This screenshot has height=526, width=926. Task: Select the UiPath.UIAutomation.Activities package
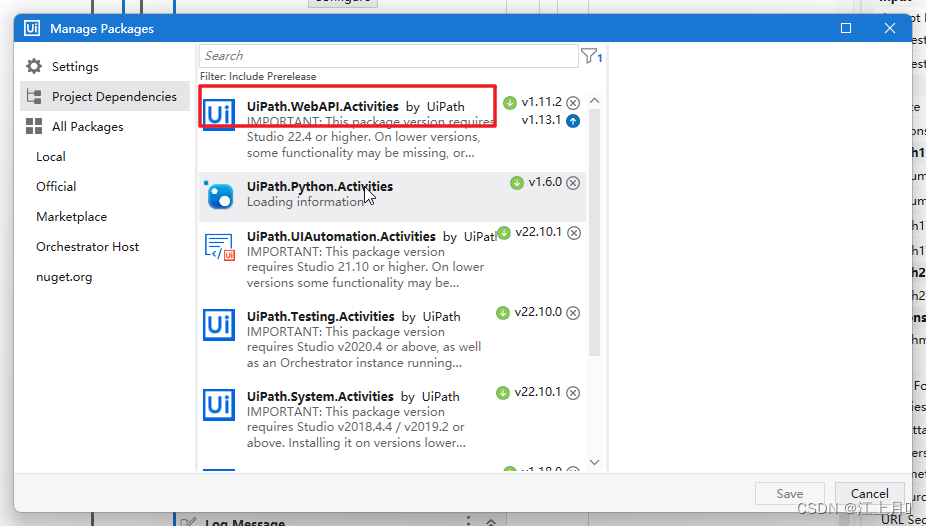pos(392,260)
